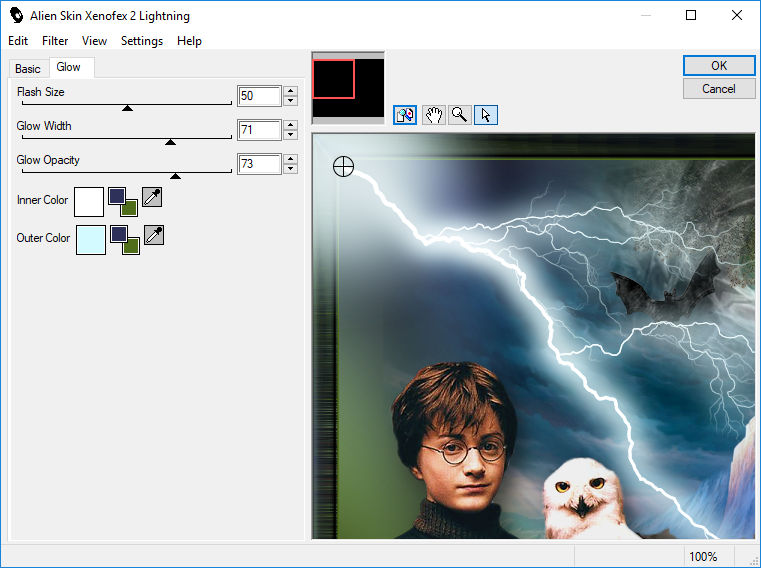Open the Settings menu

142,41
